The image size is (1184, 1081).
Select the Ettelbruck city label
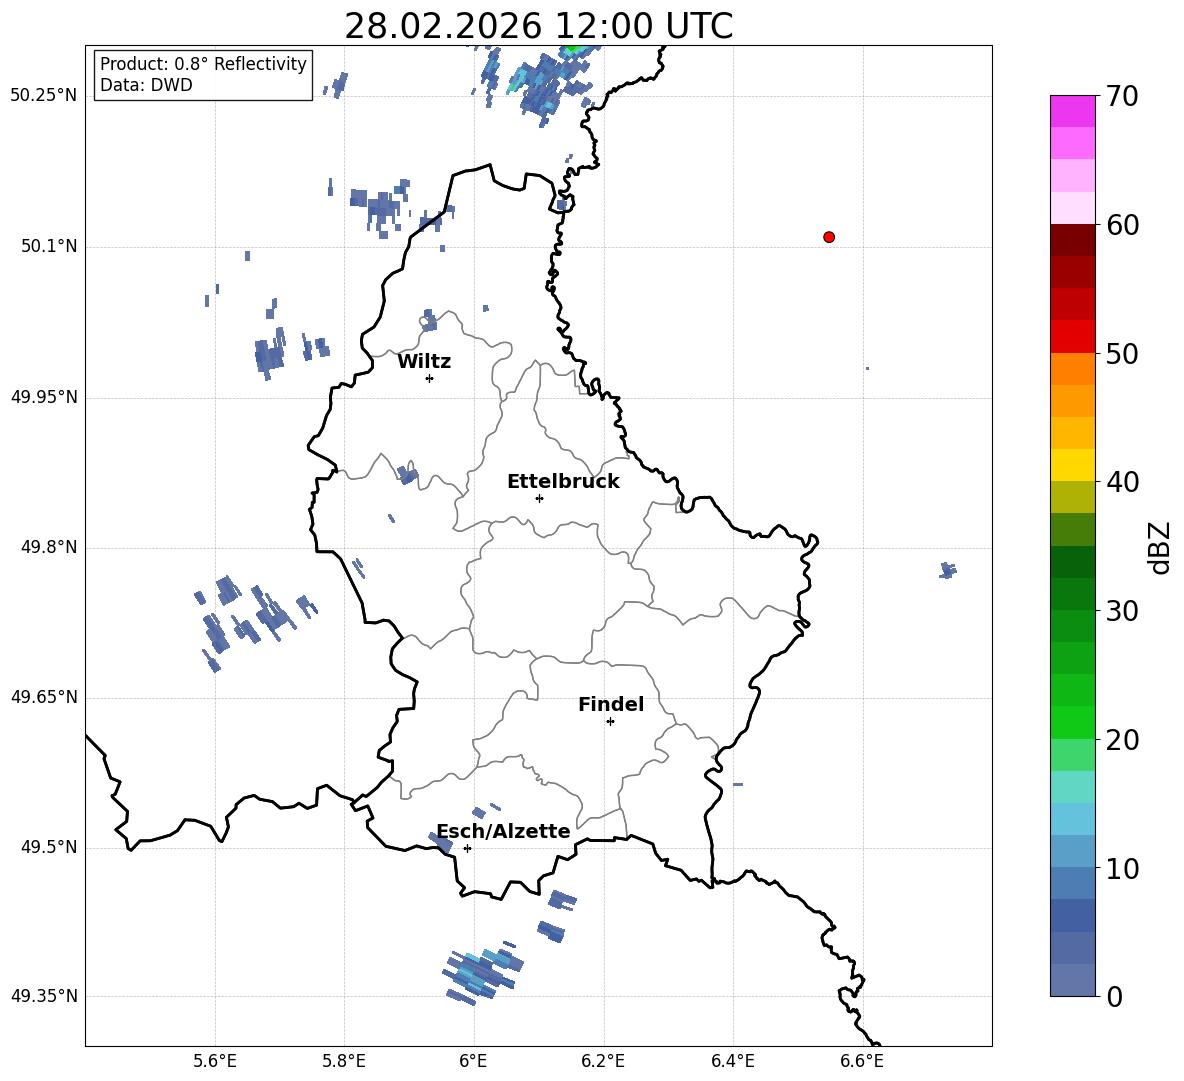(563, 482)
